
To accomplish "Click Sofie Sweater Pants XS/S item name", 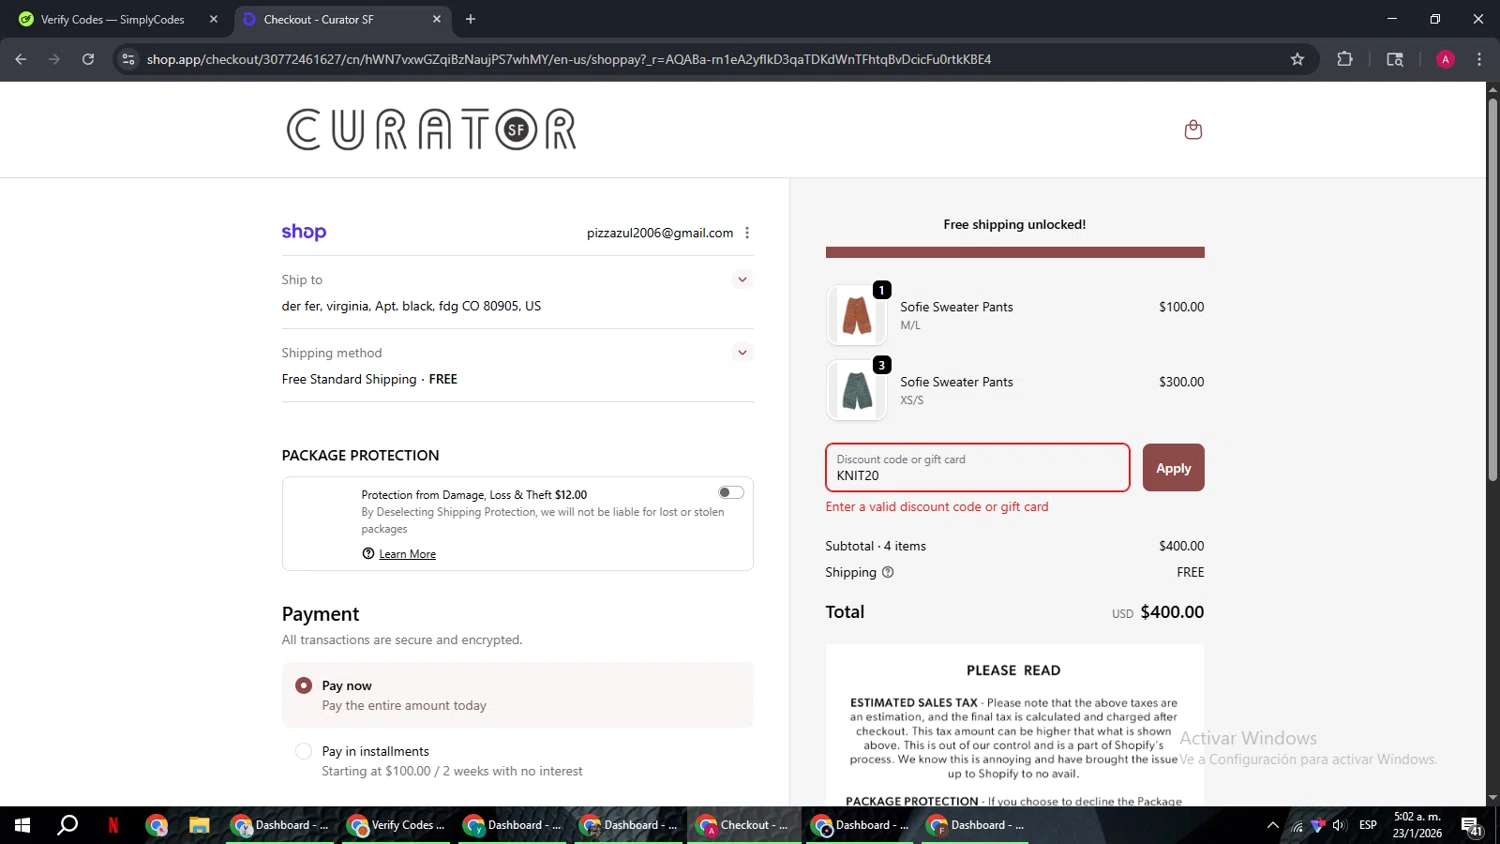I will click(x=956, y=382).
